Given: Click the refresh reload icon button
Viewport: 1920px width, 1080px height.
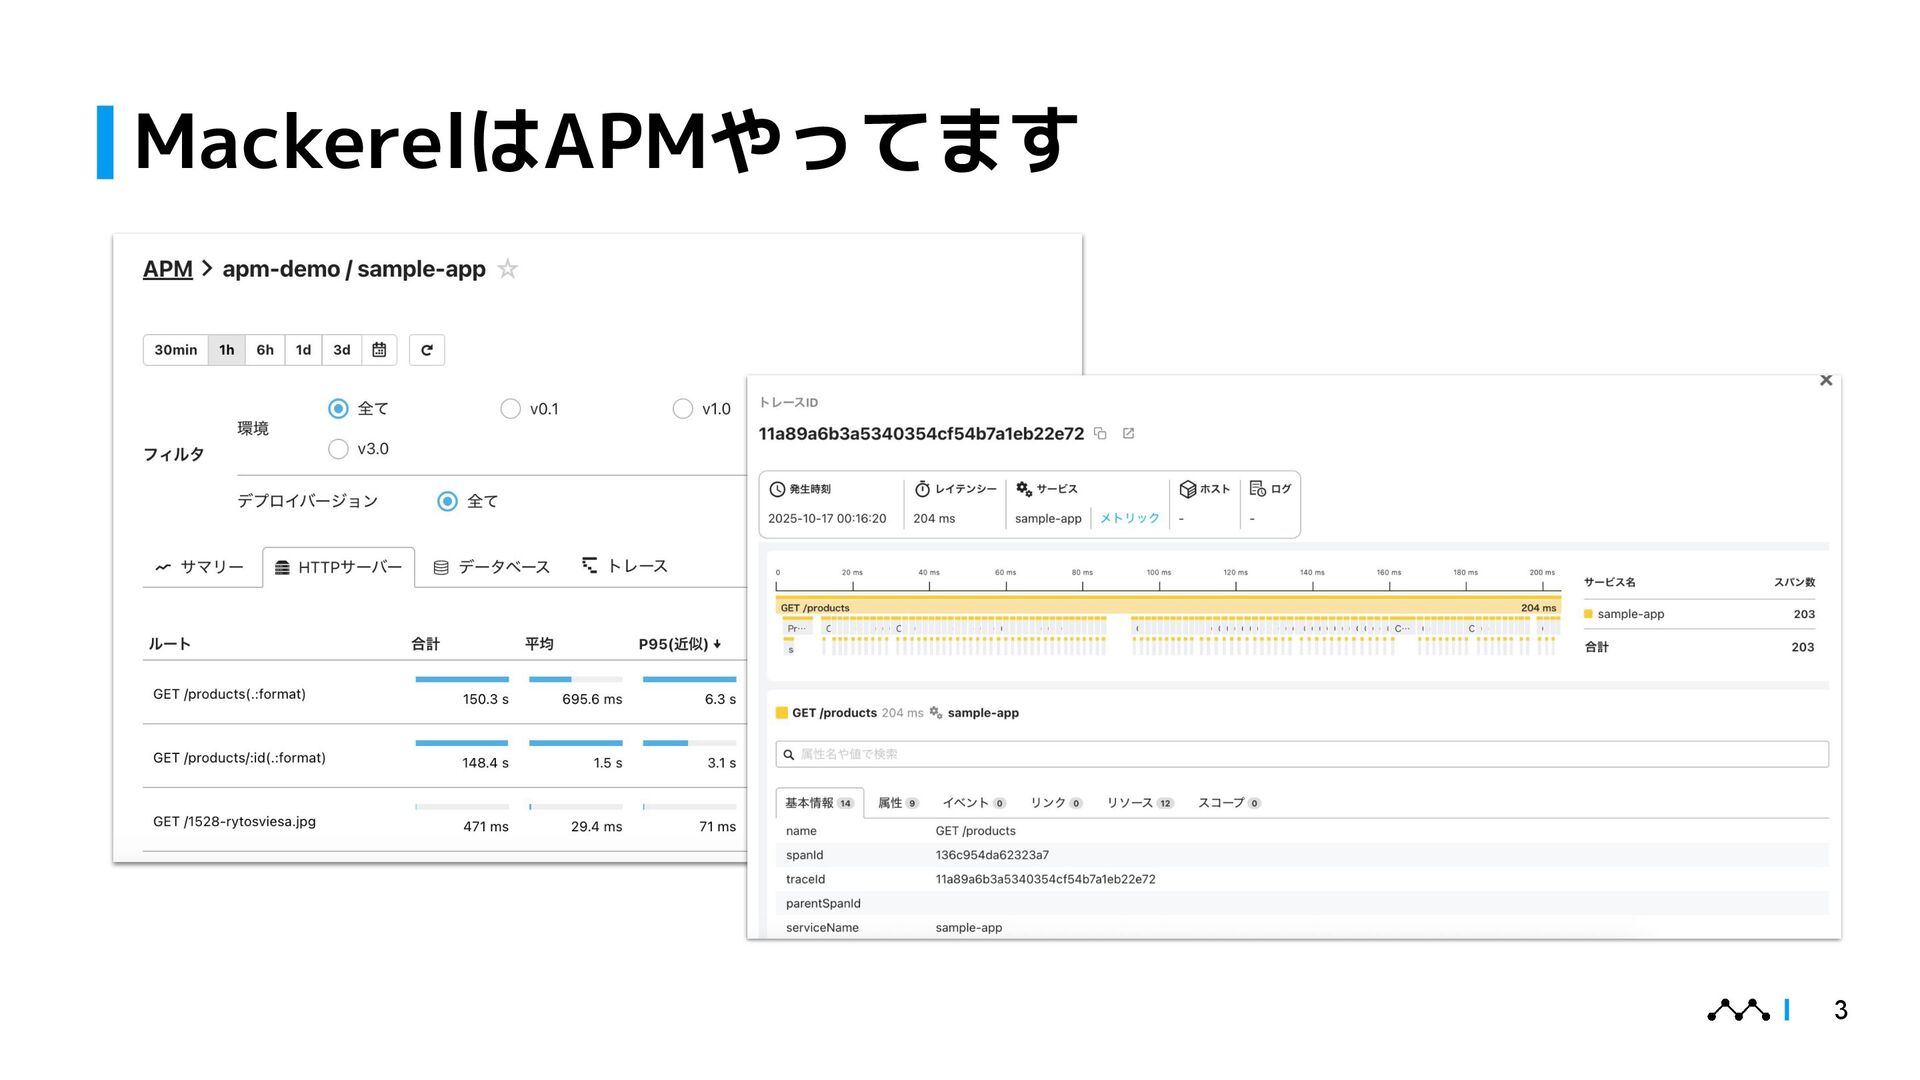Looking at the screenshot, I should click(427, 350).
